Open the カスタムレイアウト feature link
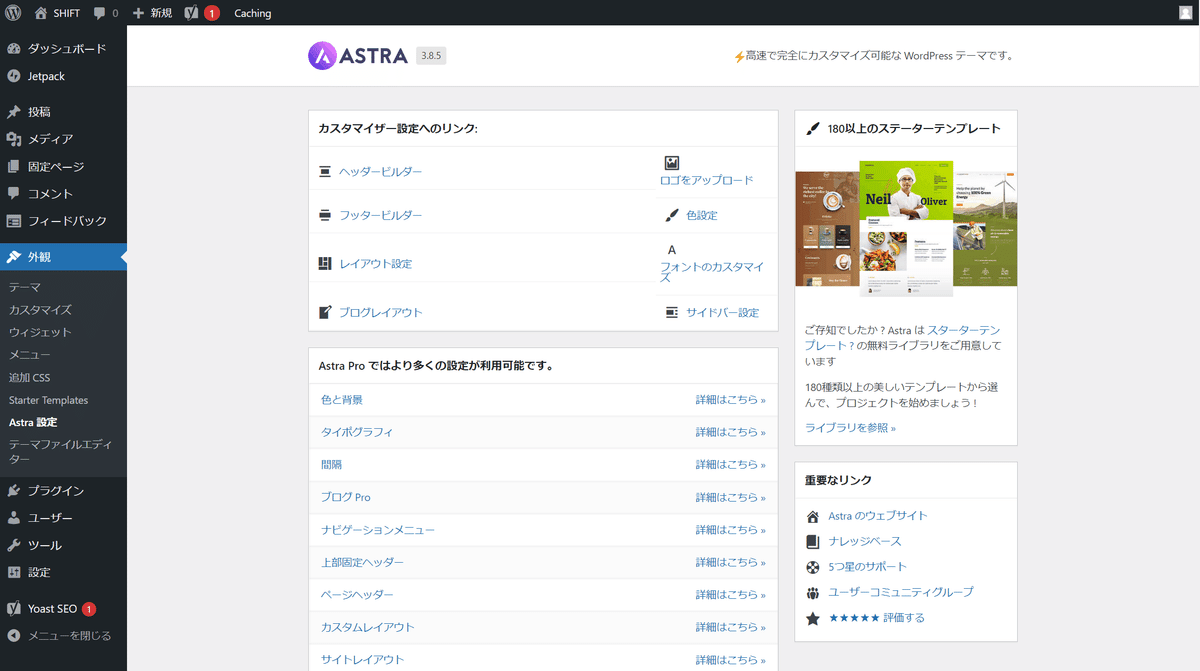The height and width of the screenshot is (671, 1200). pyautogui.click(x=367, y=627)
